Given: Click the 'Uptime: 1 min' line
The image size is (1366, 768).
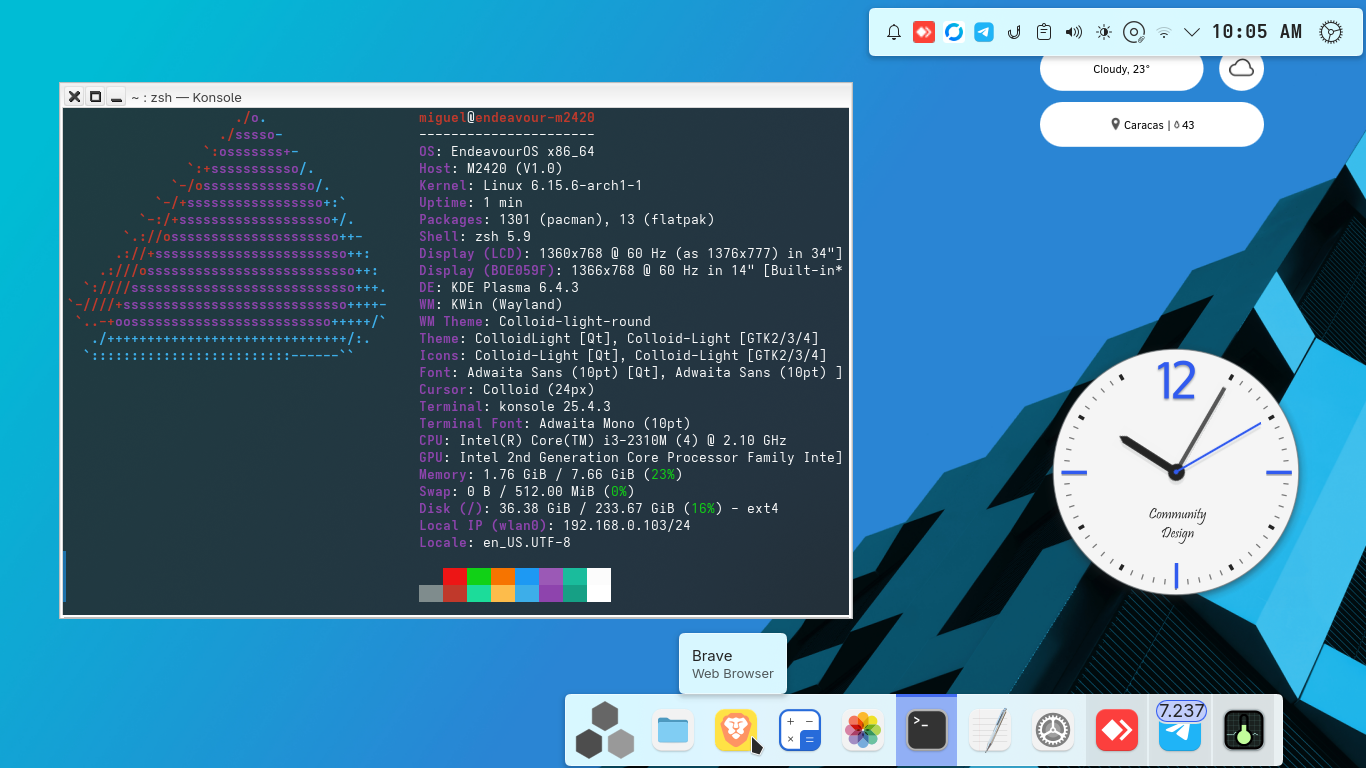Looking at the screenshot, I should pyautogui.click(x=471, y=203).
